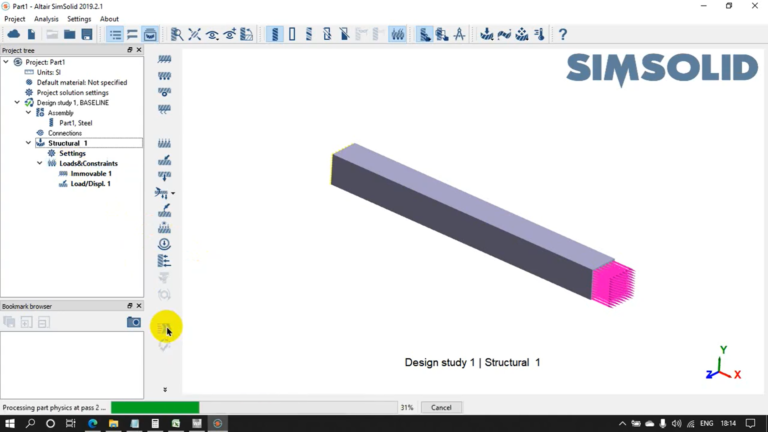This screenshot has height=432, width=768.
Task: Open help with the question mark icon
Action: click(x=563, y=34)
